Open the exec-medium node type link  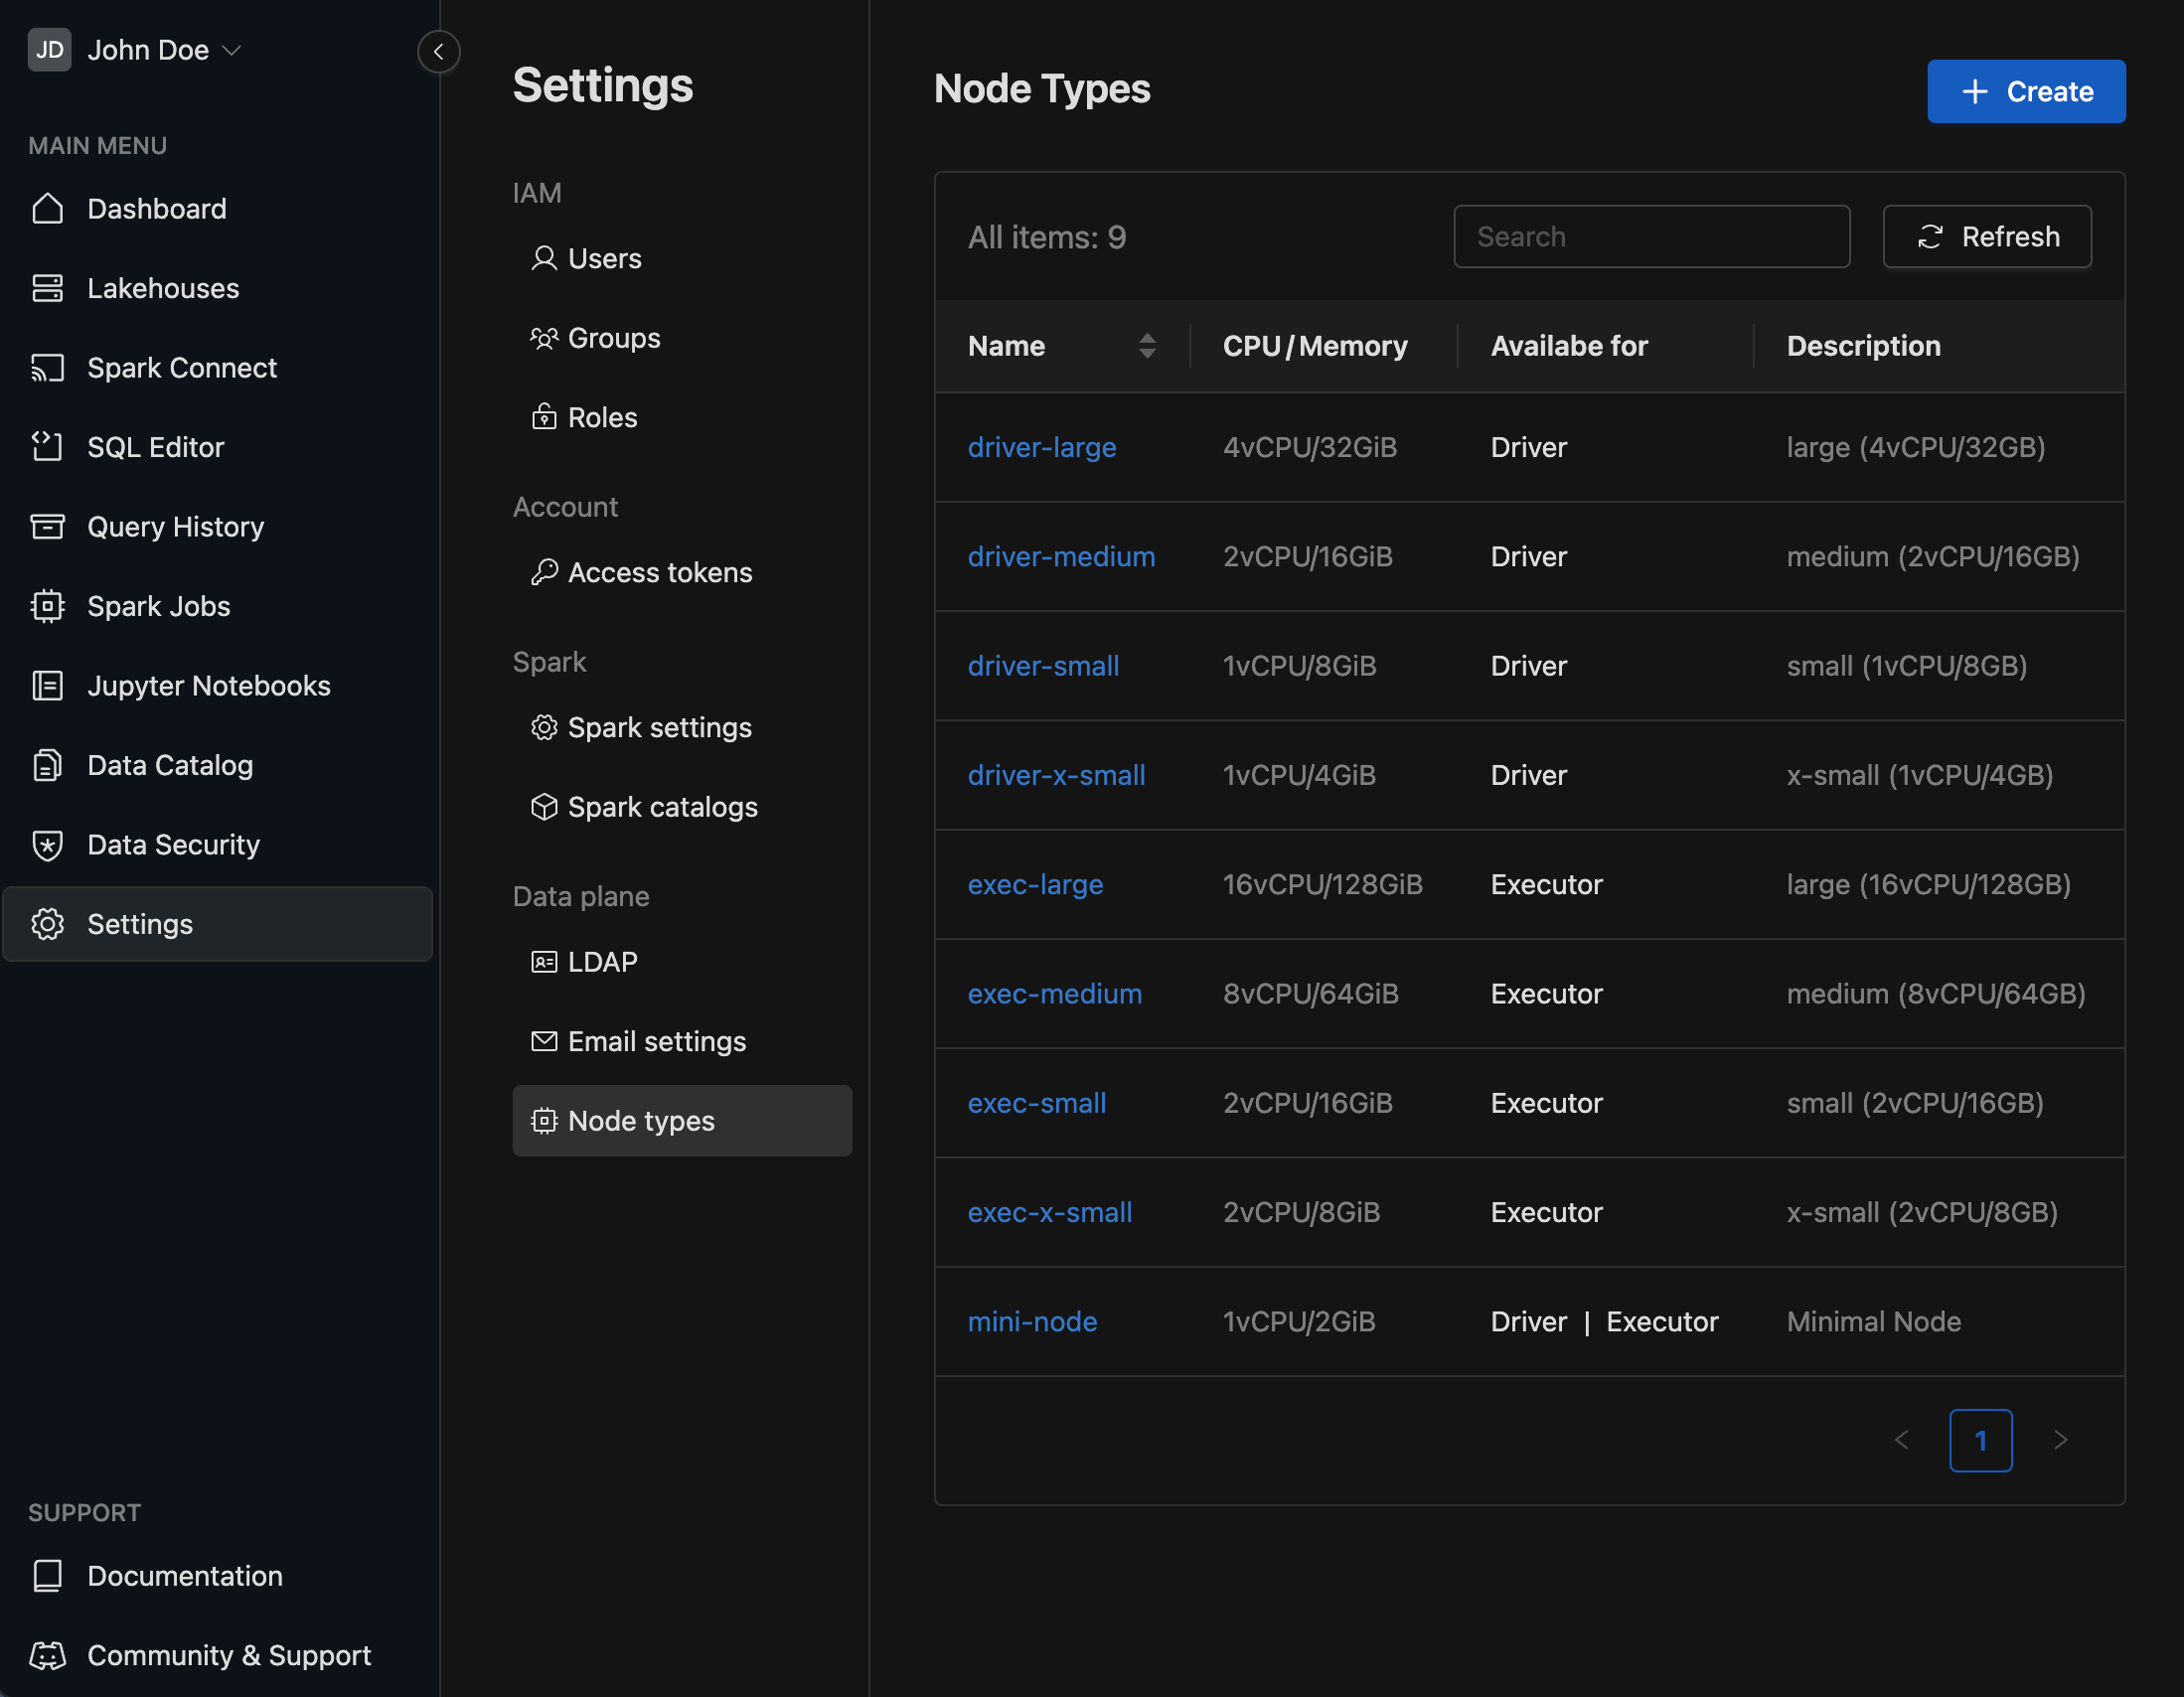(1054, 994)
